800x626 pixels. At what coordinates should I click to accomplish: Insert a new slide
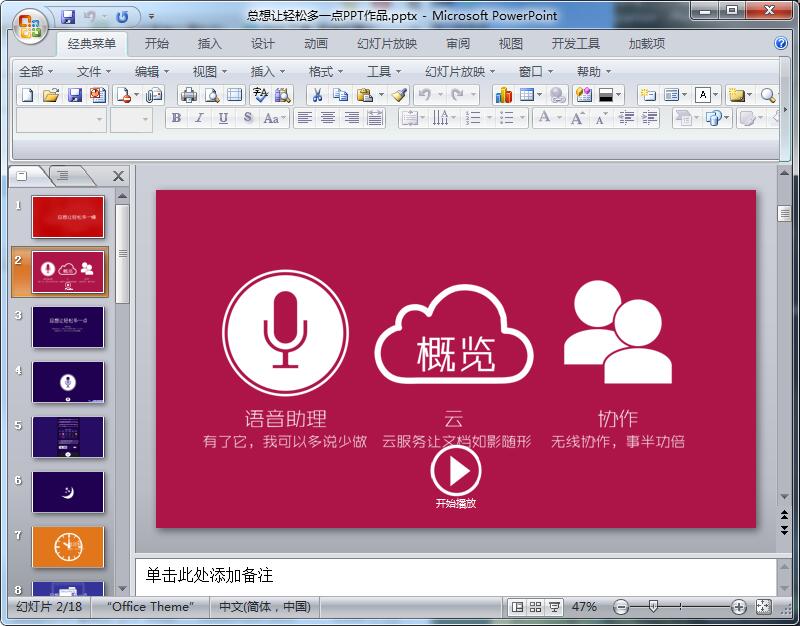click(648, 95)
